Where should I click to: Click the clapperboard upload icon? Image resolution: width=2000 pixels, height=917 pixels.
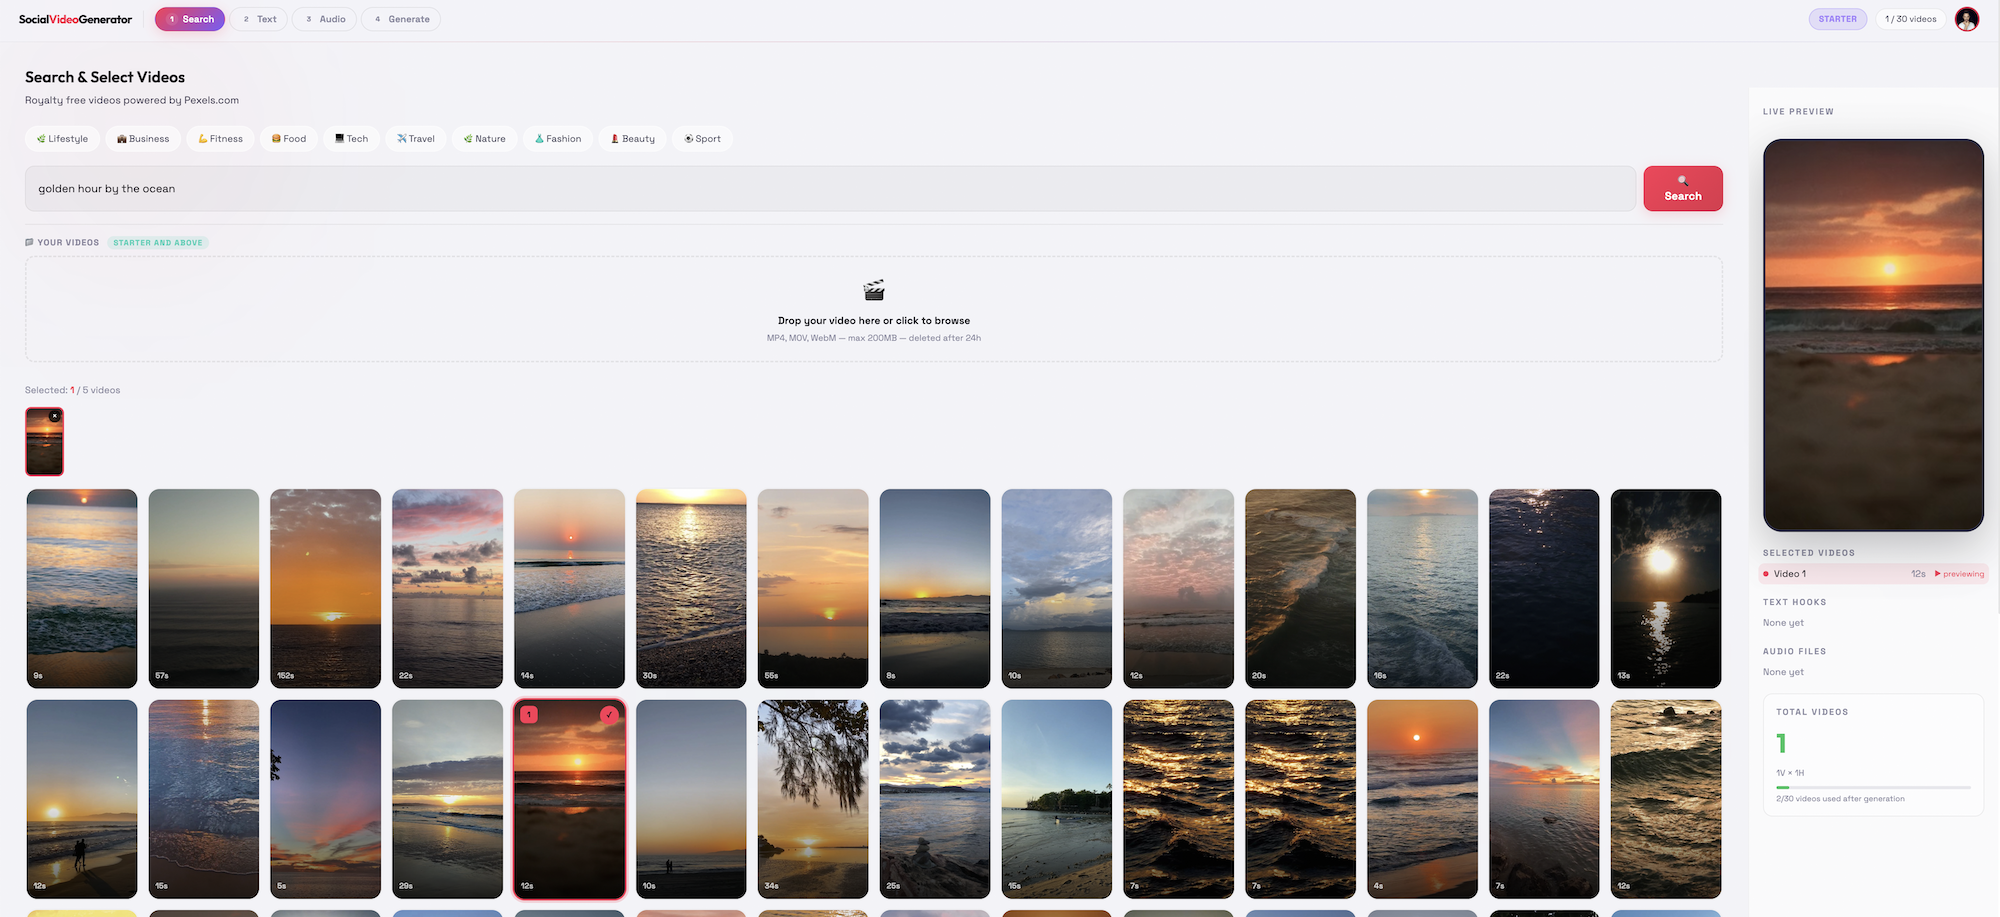873,291
